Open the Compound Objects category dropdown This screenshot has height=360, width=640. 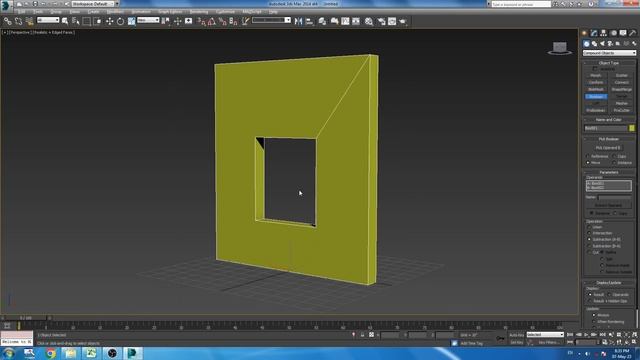point(609,53)
